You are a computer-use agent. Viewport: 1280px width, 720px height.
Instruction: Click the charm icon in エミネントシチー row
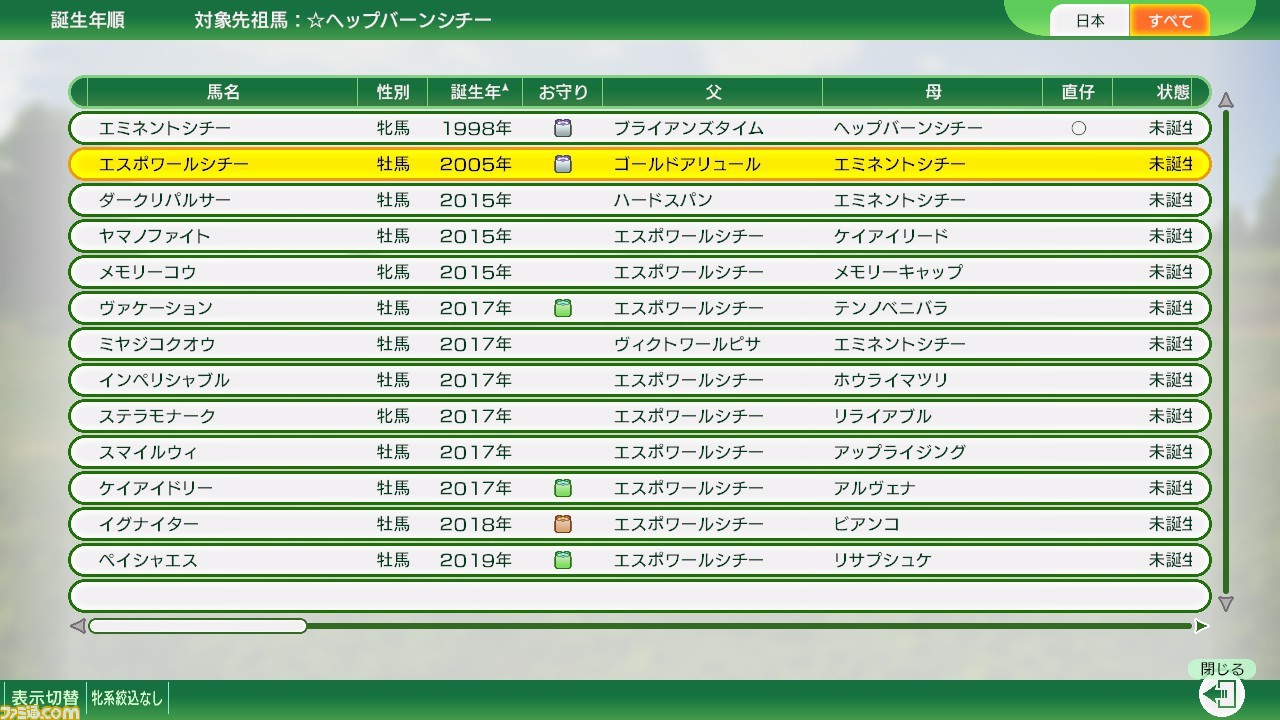pos(563,128)
